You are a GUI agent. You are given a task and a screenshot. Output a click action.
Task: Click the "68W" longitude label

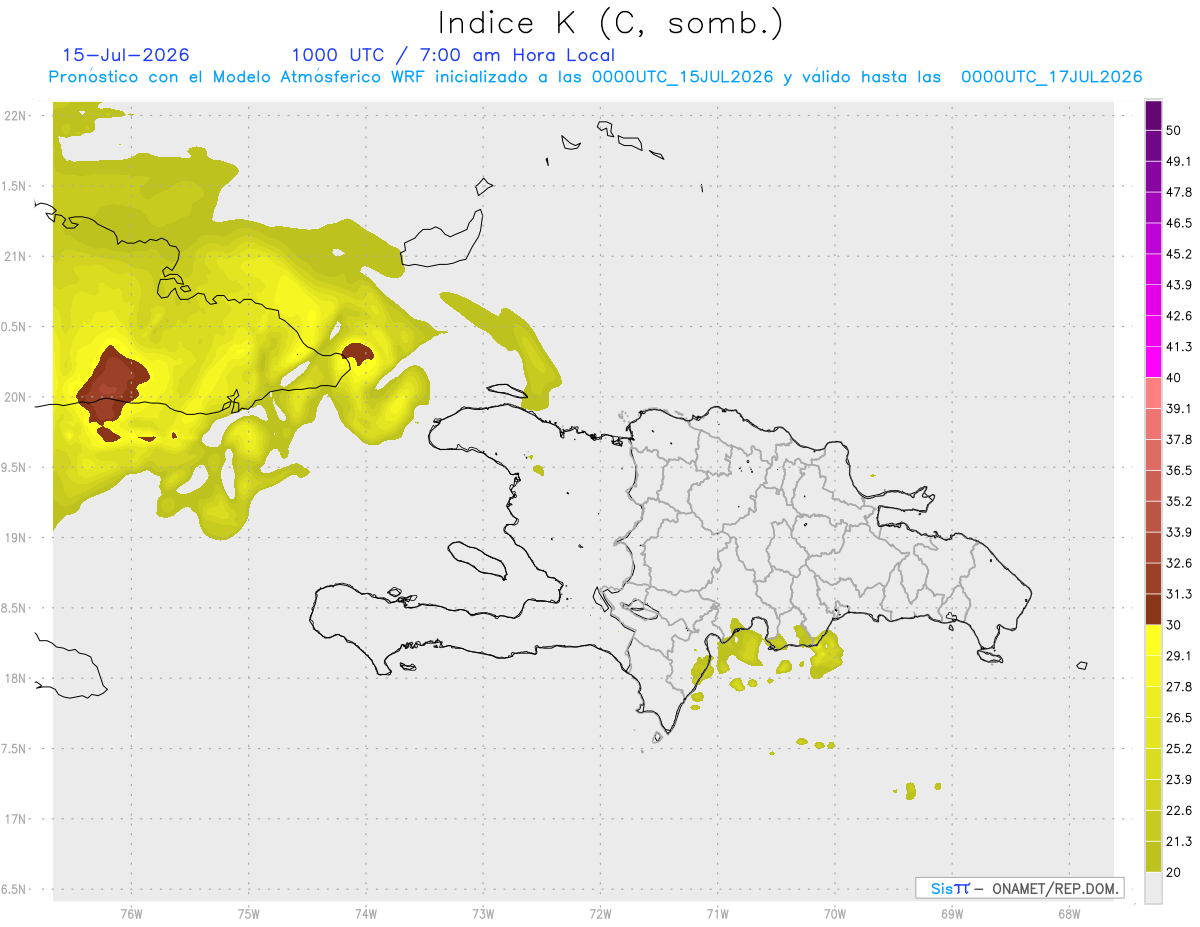[x=1069, y=913]
